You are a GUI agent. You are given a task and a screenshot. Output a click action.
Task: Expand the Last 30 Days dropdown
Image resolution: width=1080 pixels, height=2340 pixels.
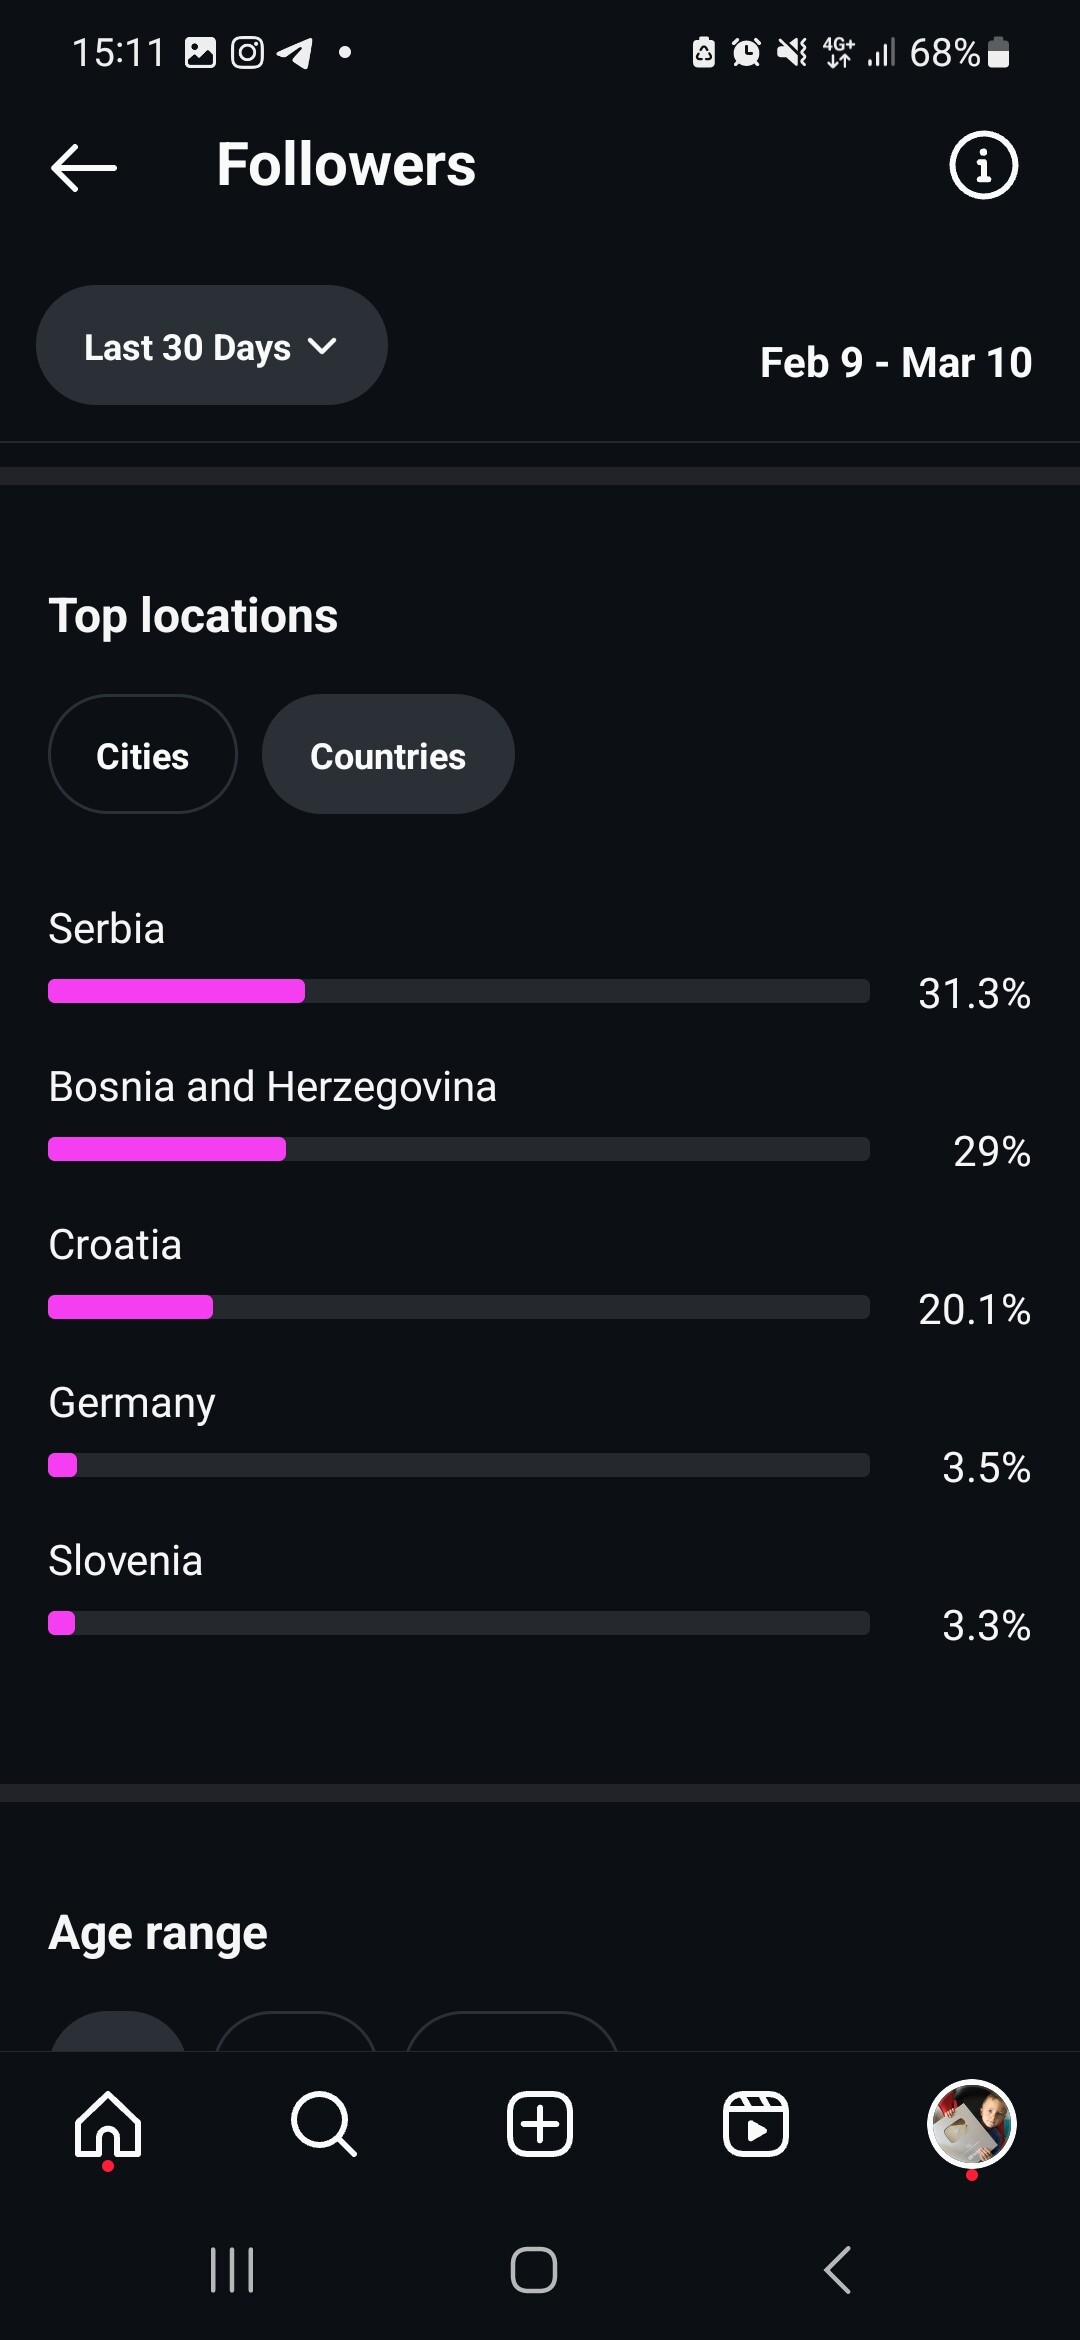pos(212,345)
